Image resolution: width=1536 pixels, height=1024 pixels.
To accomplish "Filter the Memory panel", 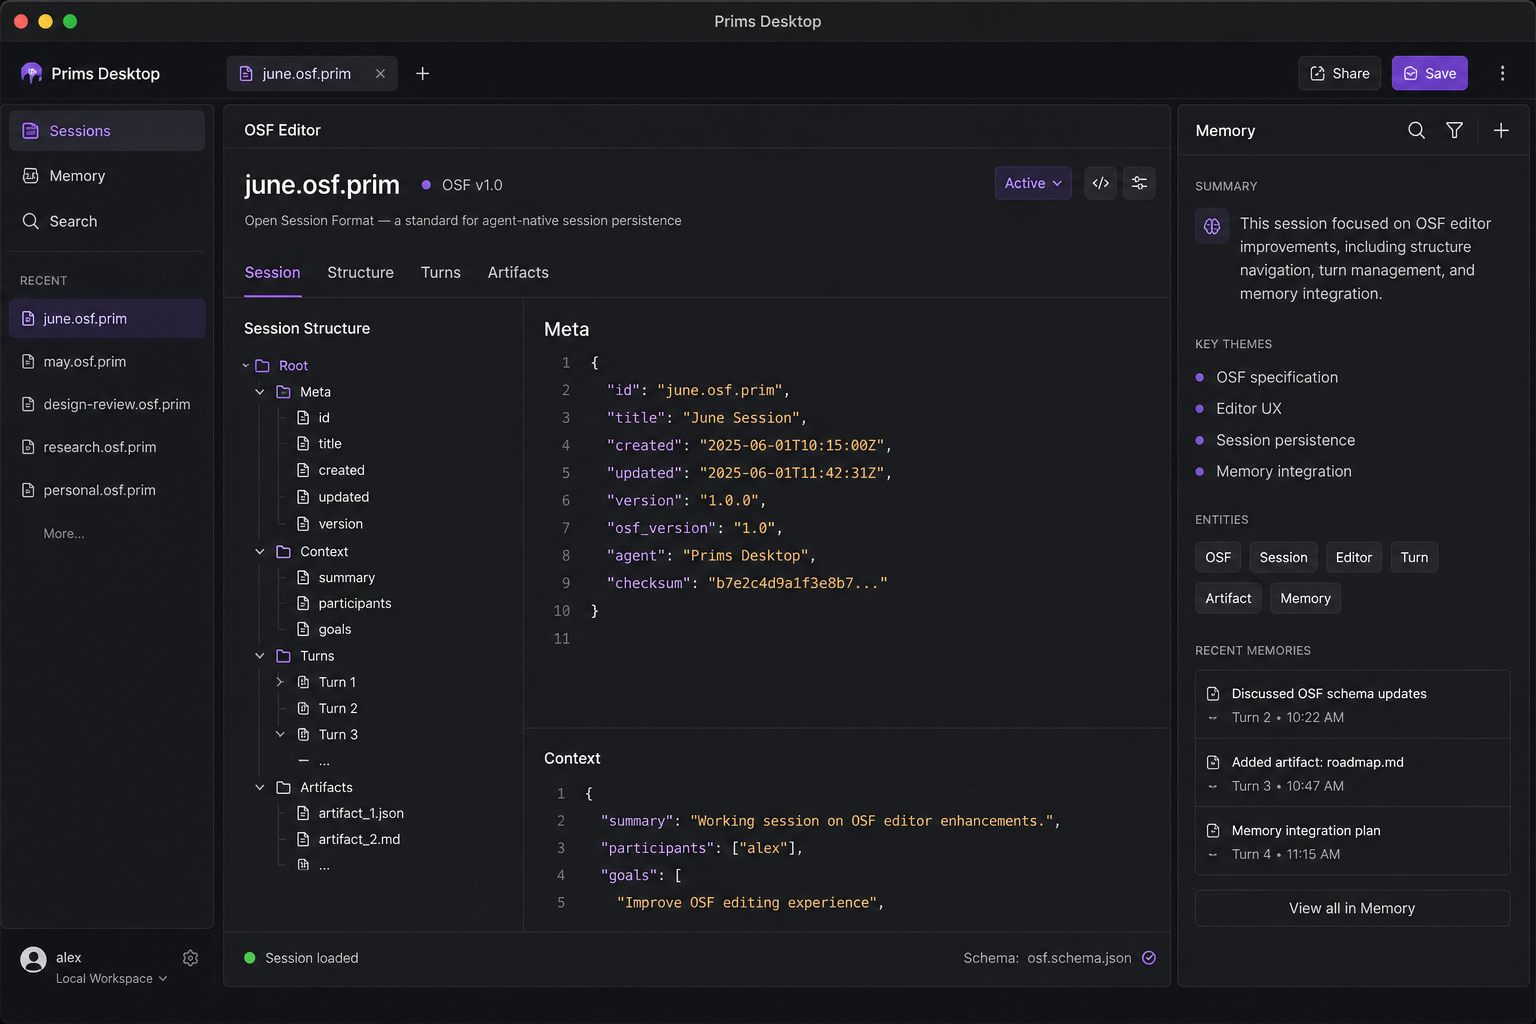I will [1454, 130].
